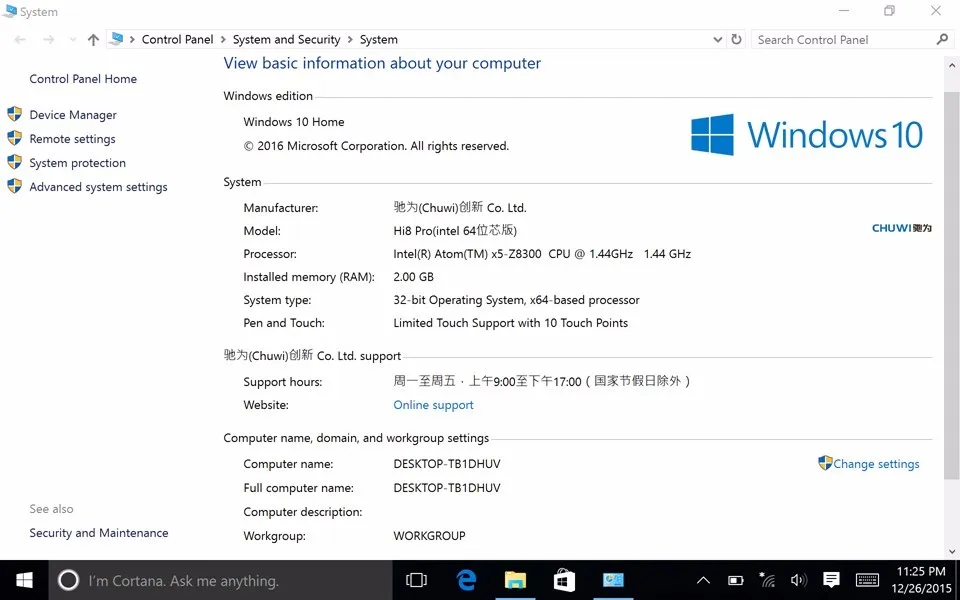Click the System window title icon
The width and height of the screenshot is (960, 600).
click(x=9, y=11)
